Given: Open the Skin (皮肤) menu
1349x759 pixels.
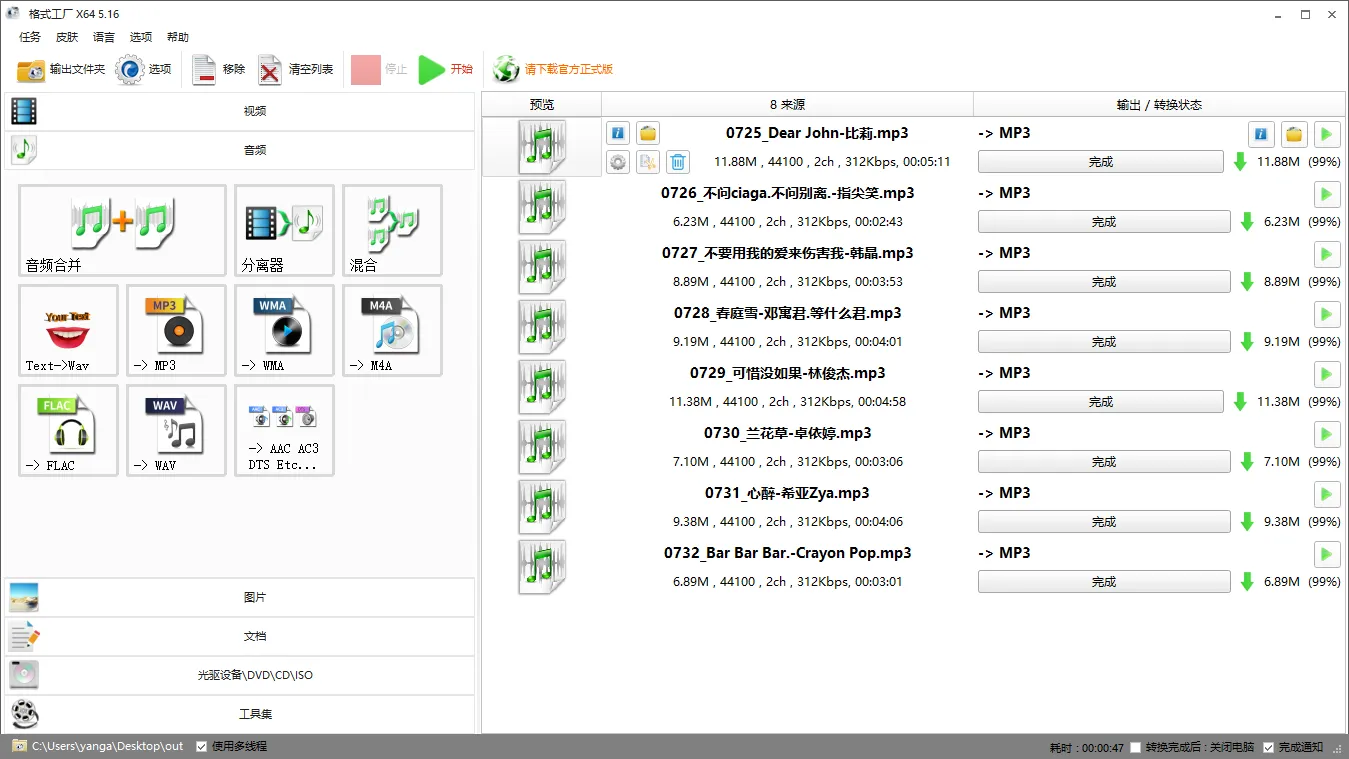Looking at the screenshot, I should pos(67,37).
